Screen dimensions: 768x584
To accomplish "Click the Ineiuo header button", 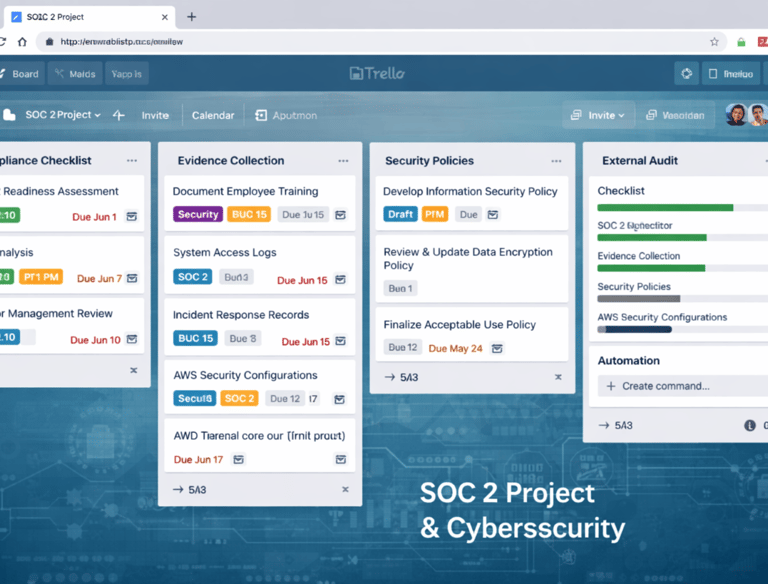I will coord(731,74).
